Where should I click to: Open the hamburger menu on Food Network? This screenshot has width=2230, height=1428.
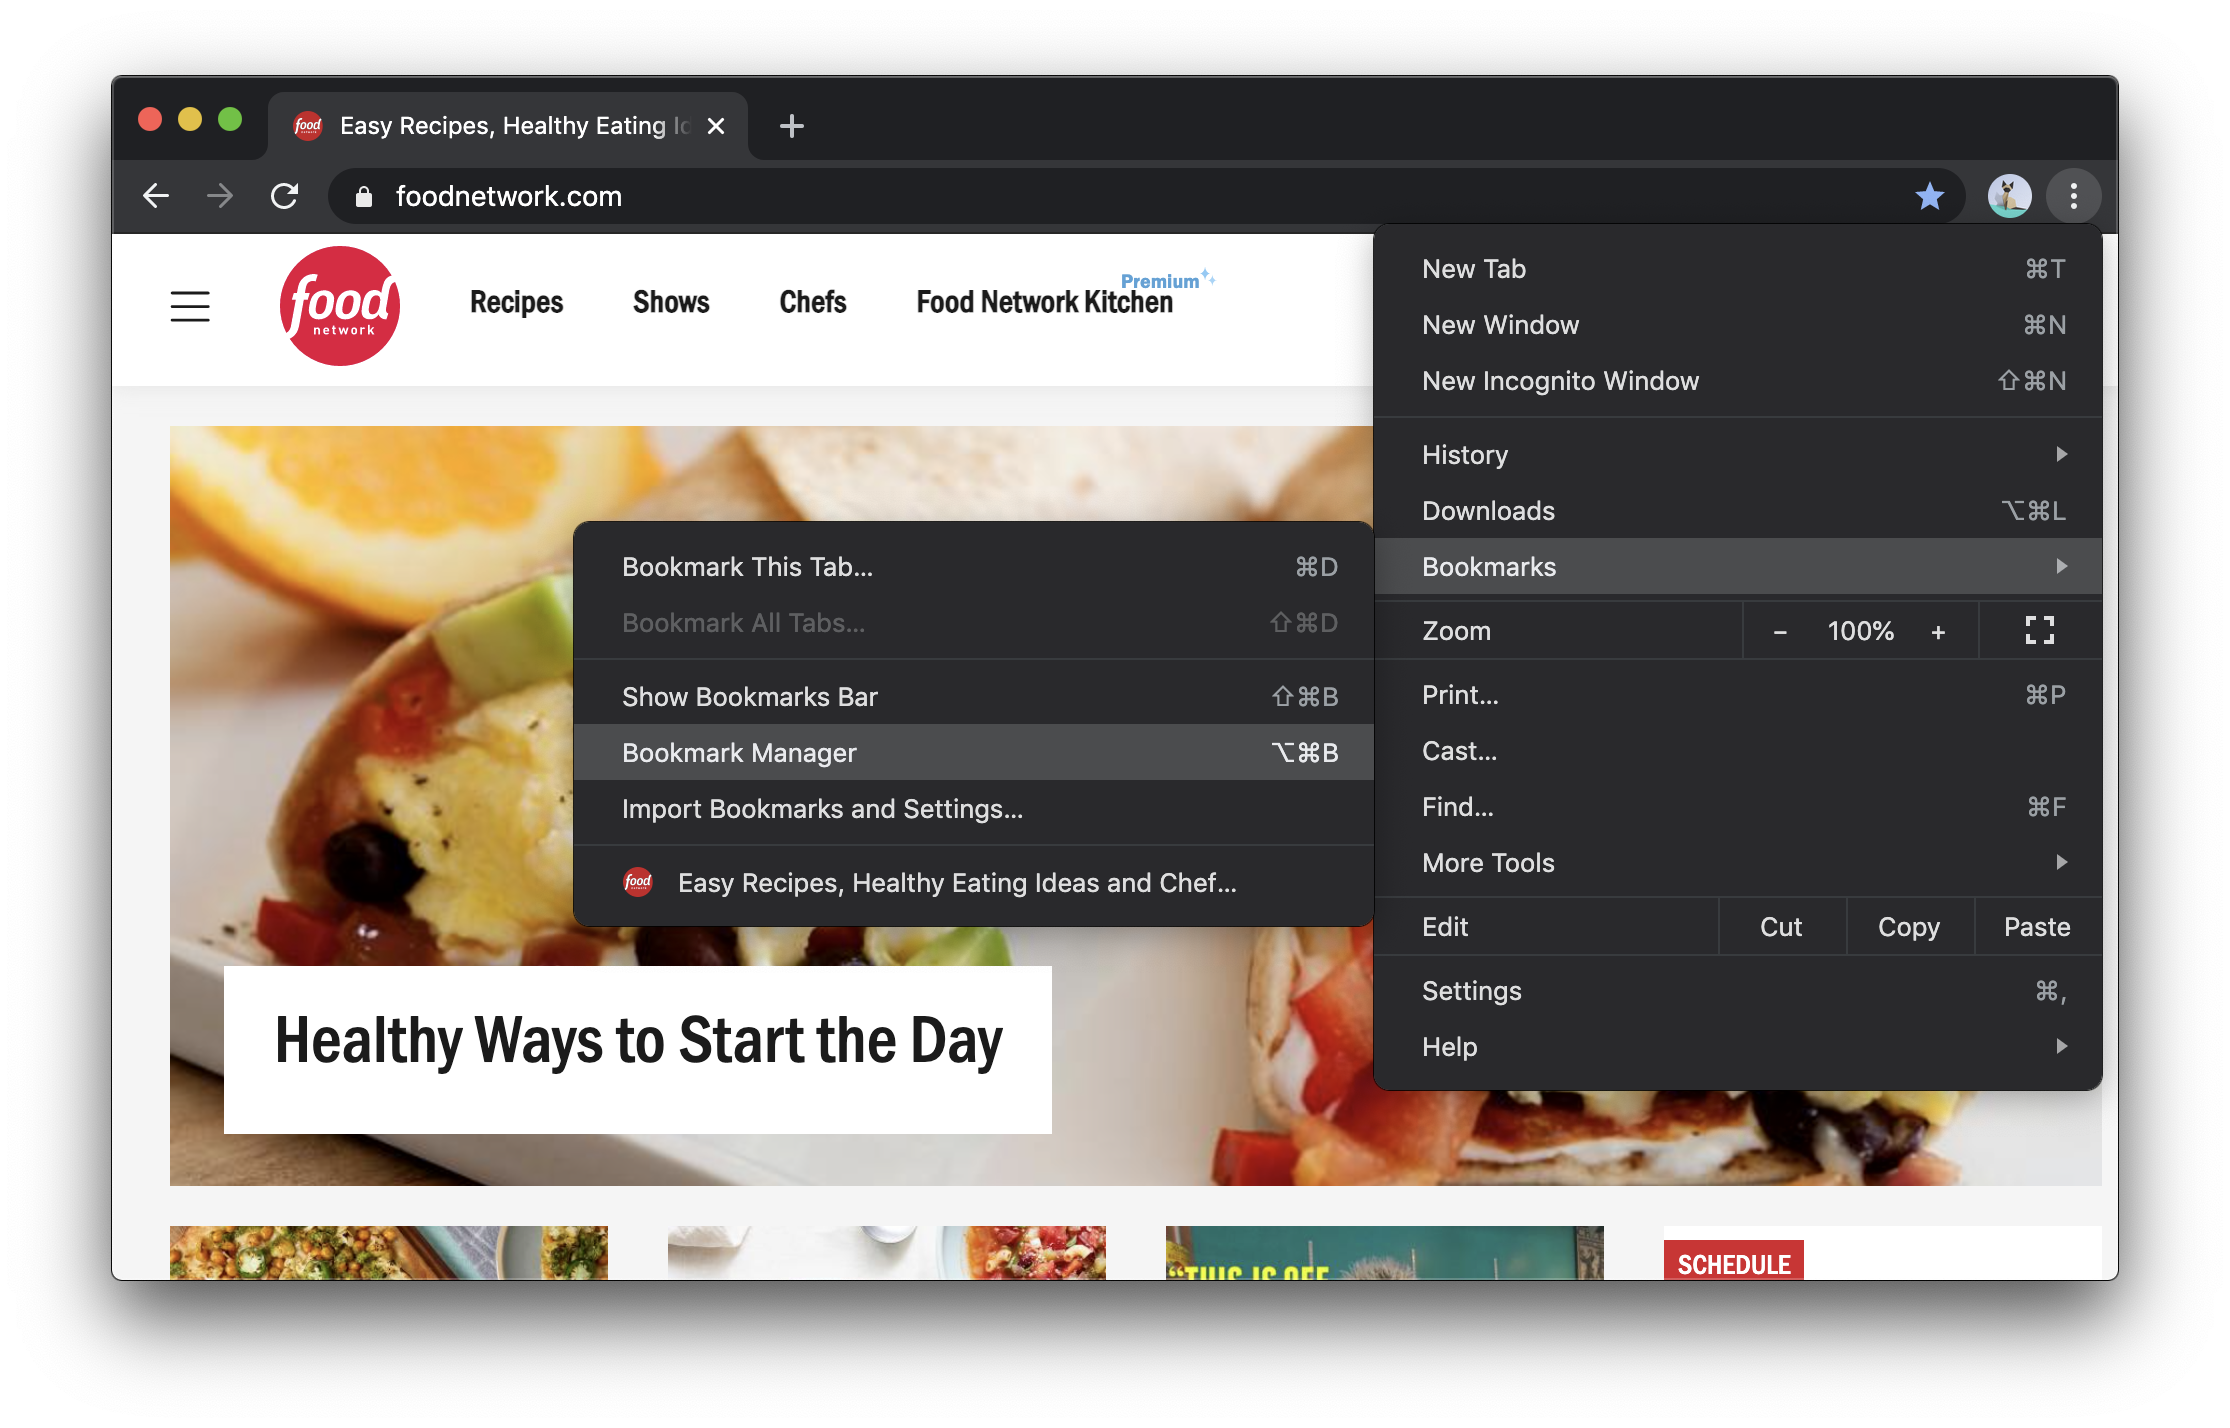[x=190, y=306]
